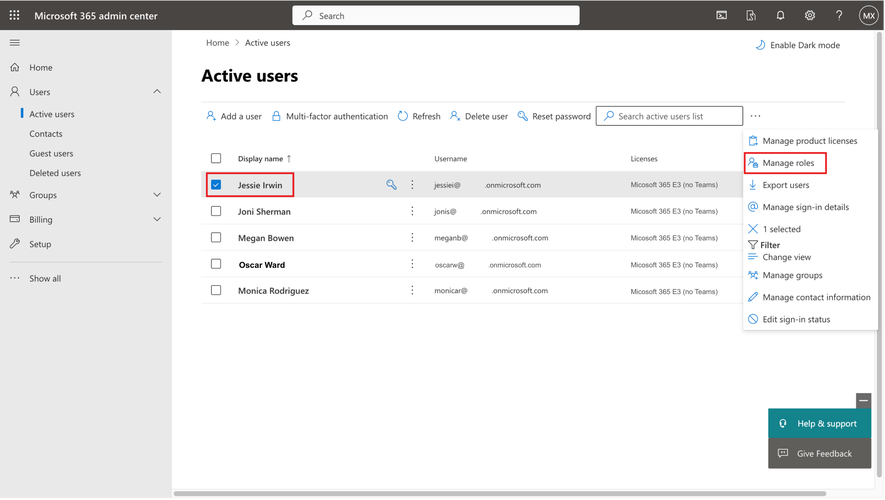This screenshot has width=885, height=500.
Task: Click the Username column header
Action: click(450, 159)
